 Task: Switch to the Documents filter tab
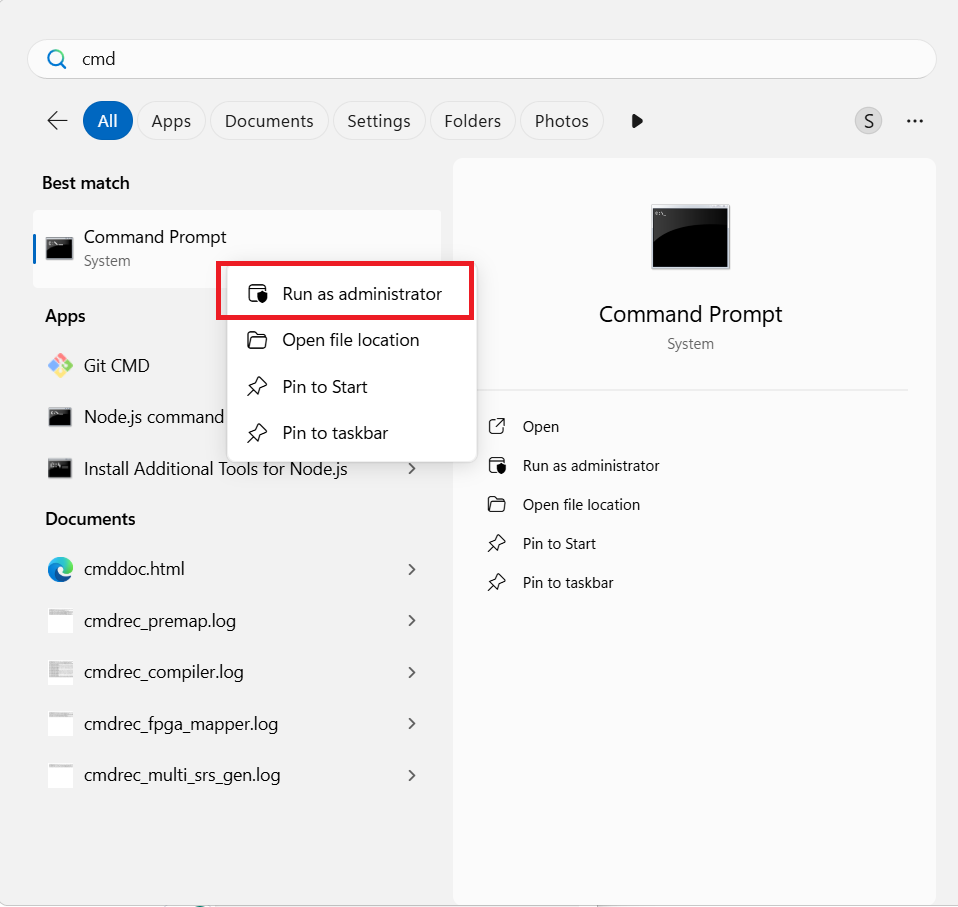click(x=269, y=121)
